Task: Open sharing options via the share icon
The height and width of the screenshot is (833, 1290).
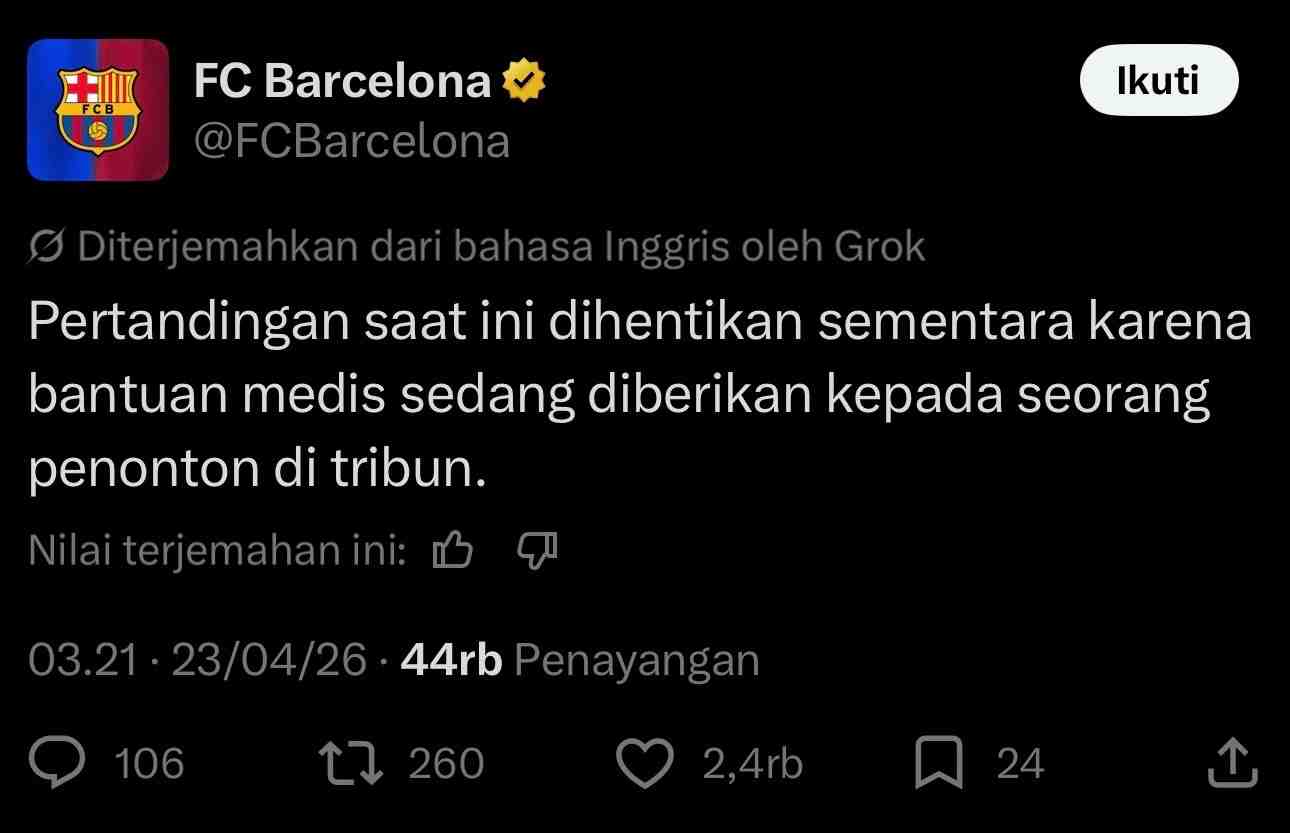Action: 1232,763
